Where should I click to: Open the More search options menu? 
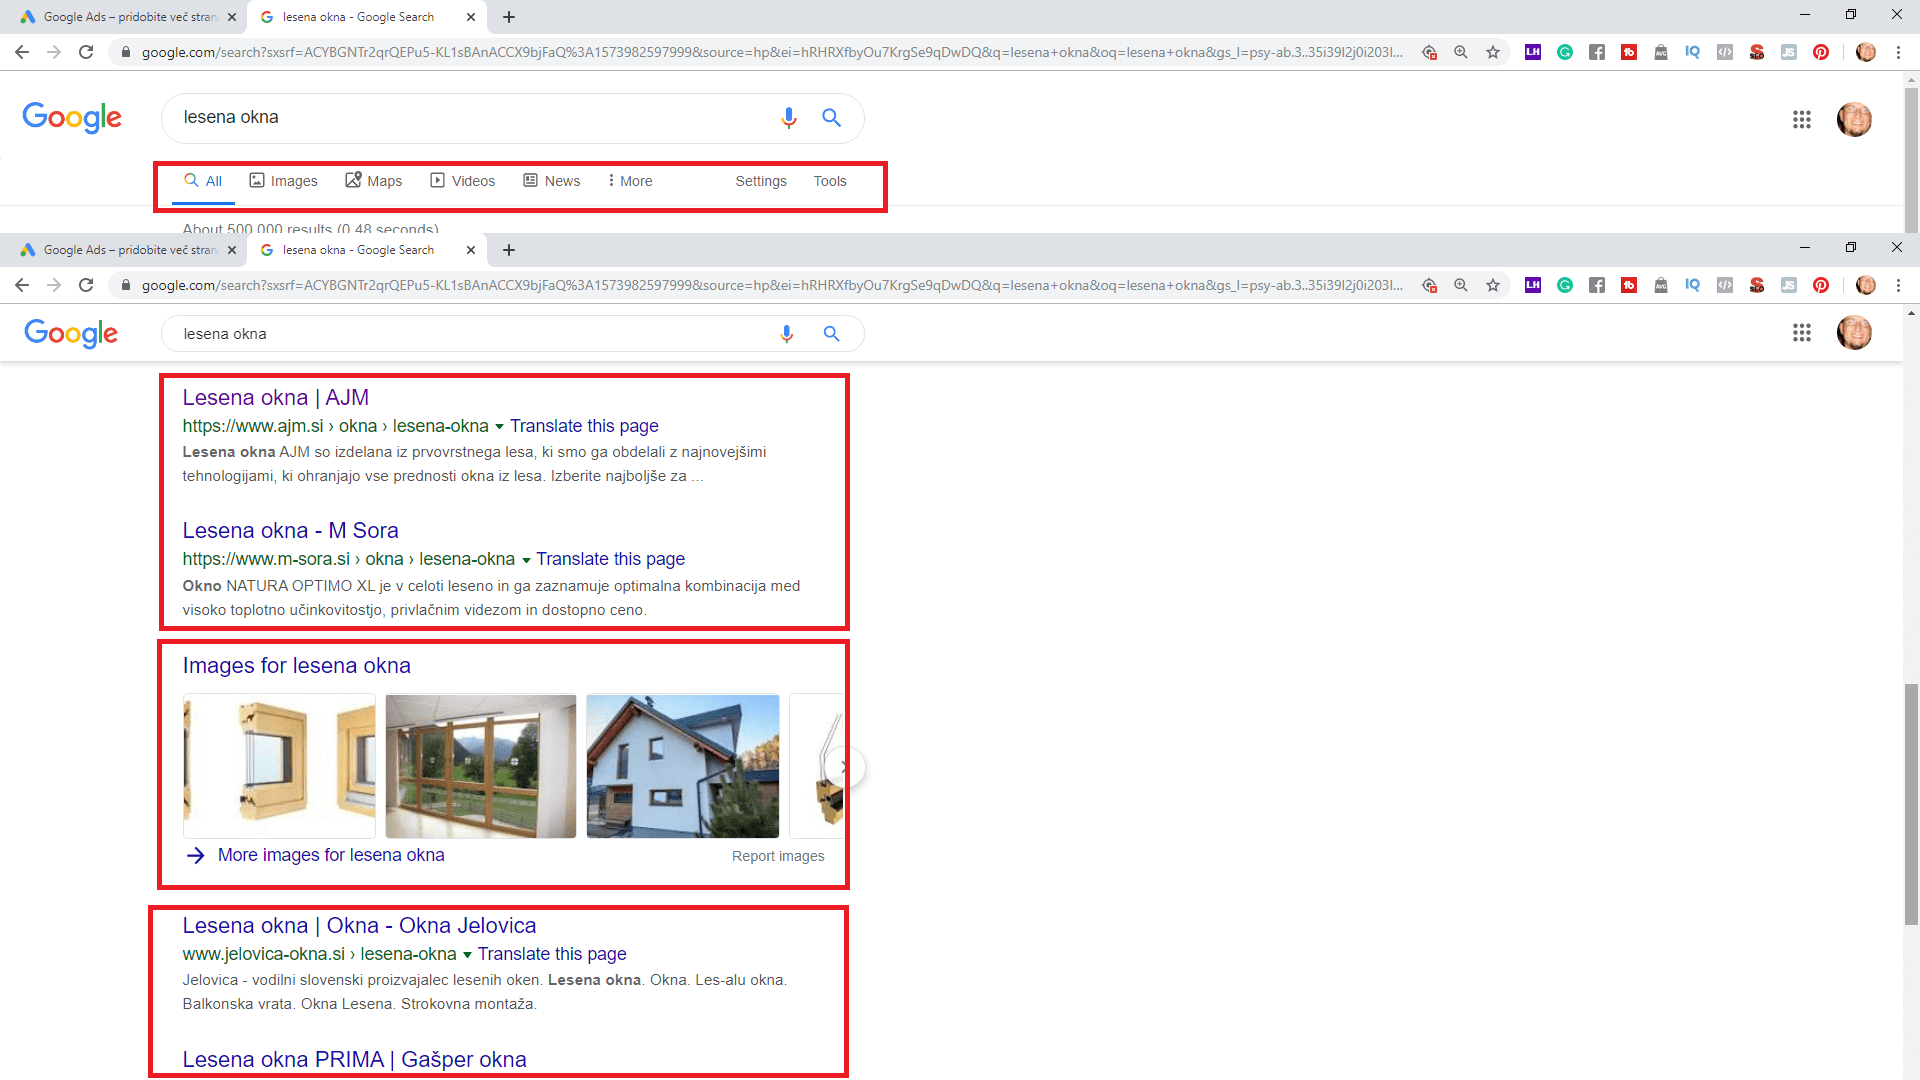click(630, 181)
